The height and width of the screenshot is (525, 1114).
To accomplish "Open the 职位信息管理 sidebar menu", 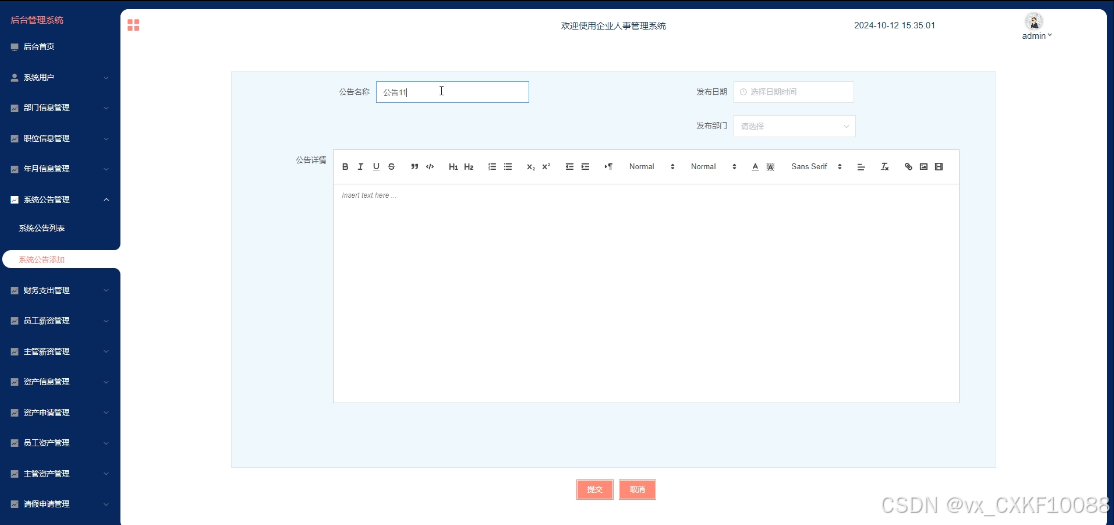I will point(60,139).
